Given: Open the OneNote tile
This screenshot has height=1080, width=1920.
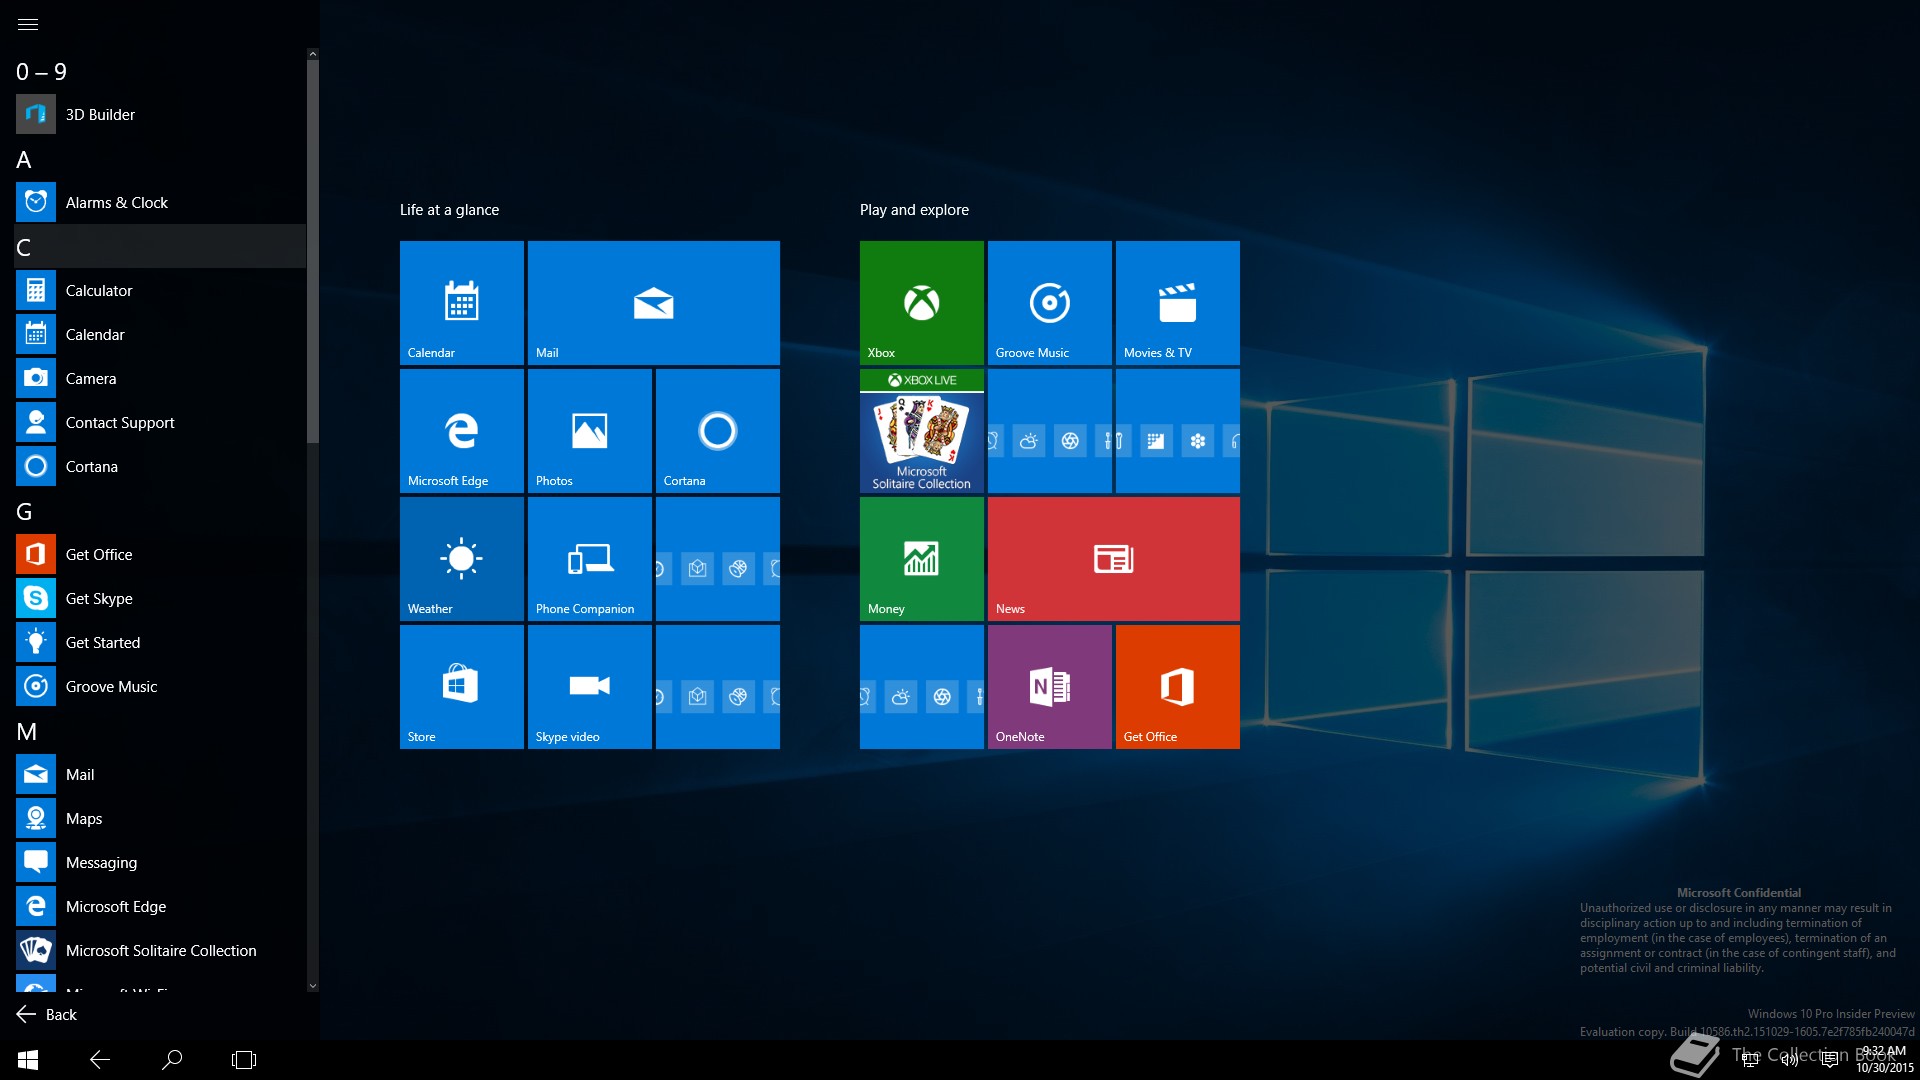Looking at the screenshot, I should pyautogui.click(x=1050, y=687).
